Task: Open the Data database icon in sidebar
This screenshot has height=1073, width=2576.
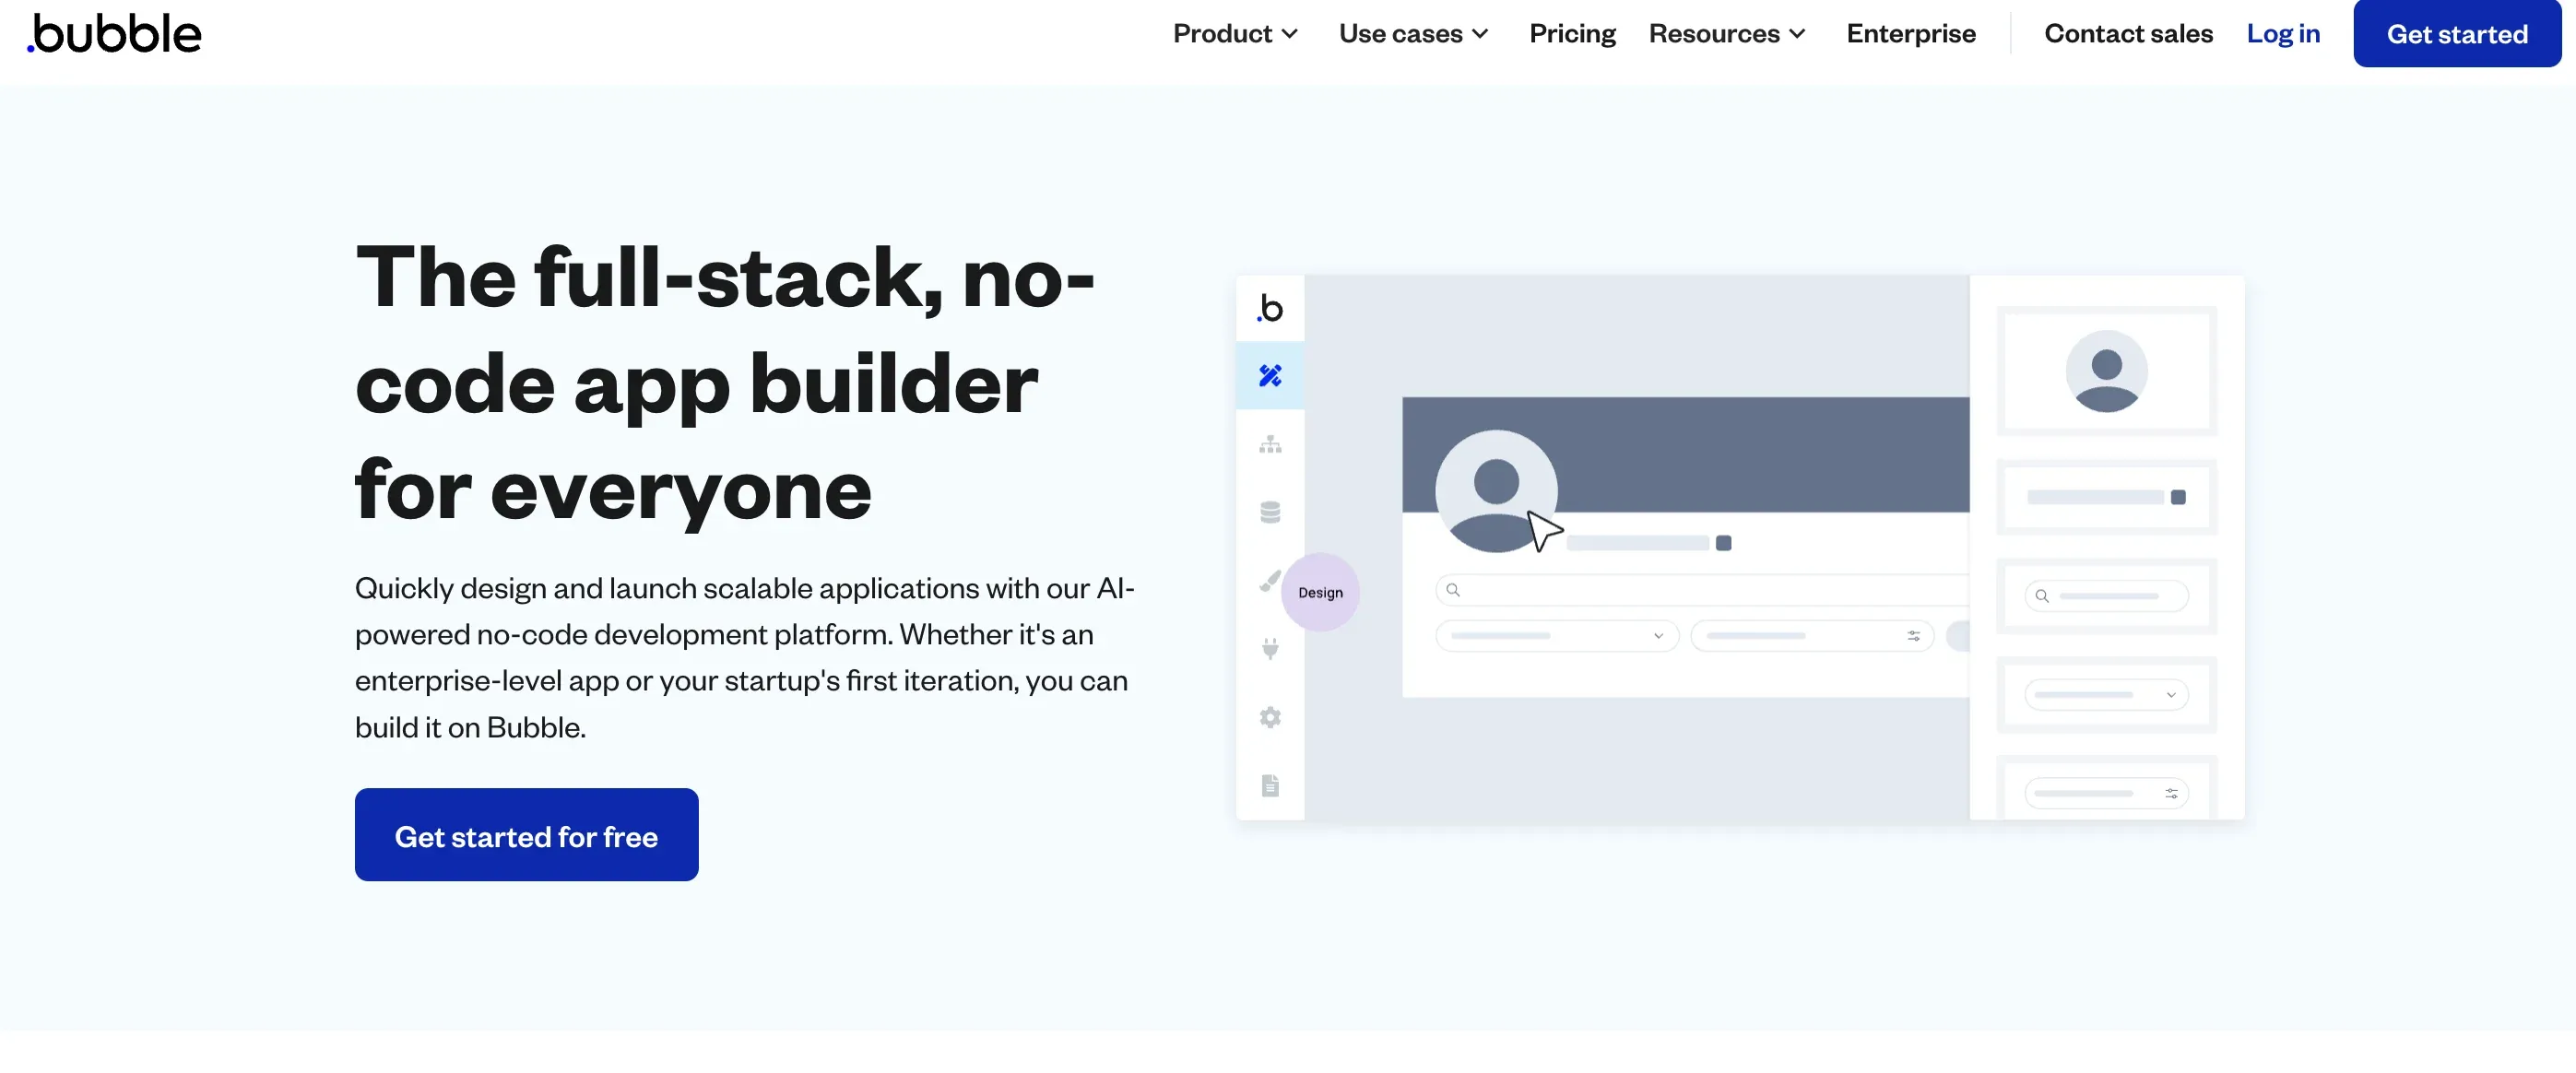Action: [x=1270, y=512]
